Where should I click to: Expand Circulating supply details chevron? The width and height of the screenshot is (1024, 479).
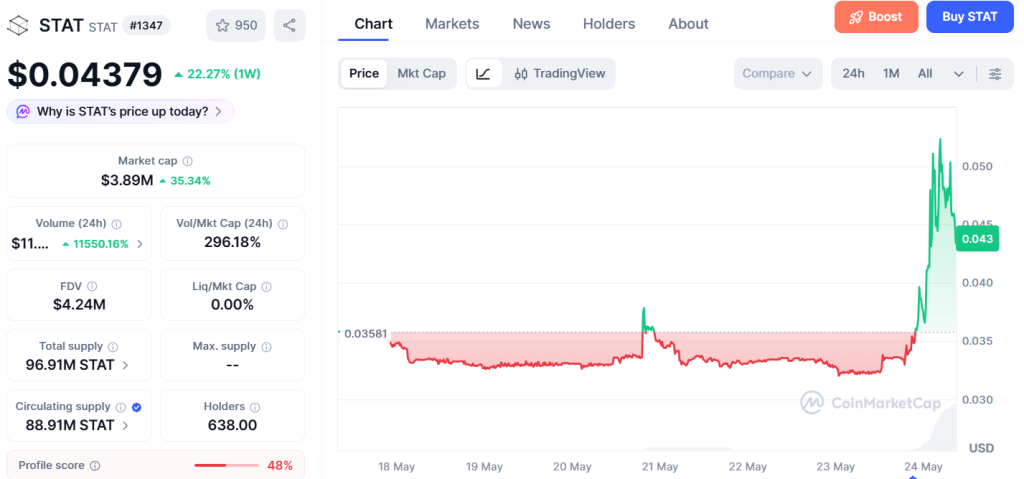coord(126,425)
